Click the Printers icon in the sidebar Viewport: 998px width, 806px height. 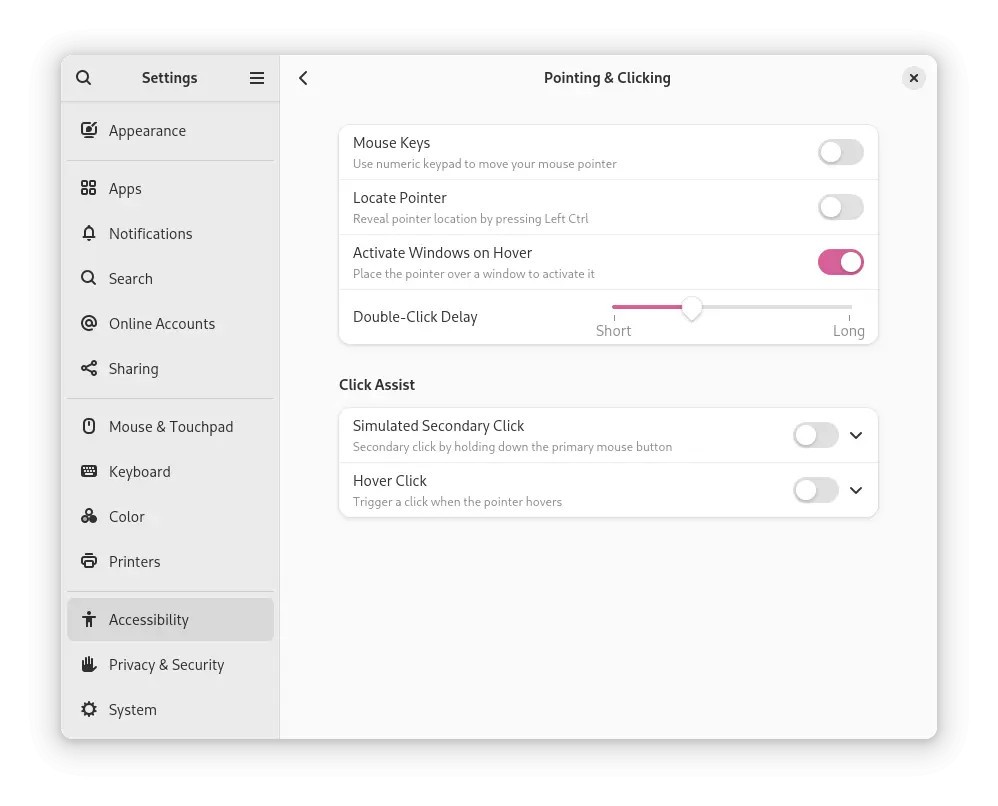(89, 561)
